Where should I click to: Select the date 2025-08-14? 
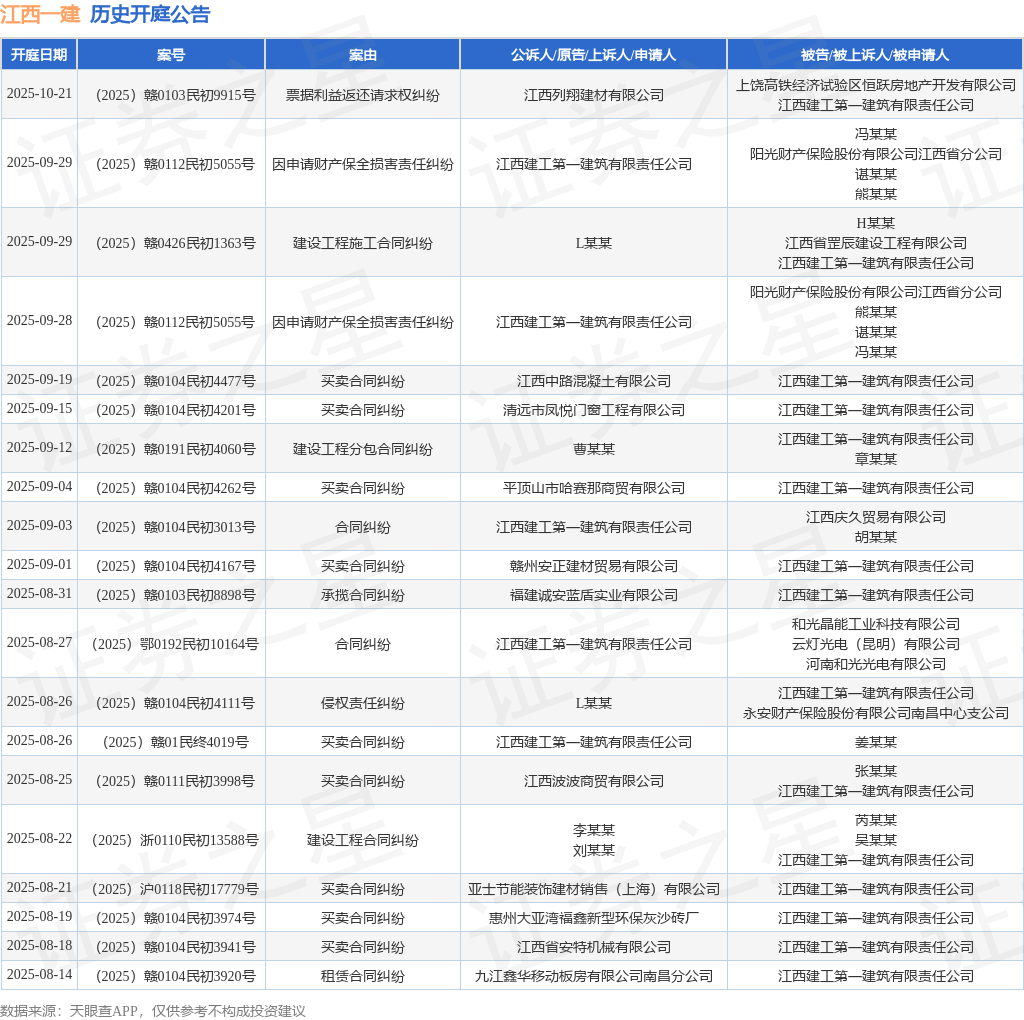(x=39, y=974)
